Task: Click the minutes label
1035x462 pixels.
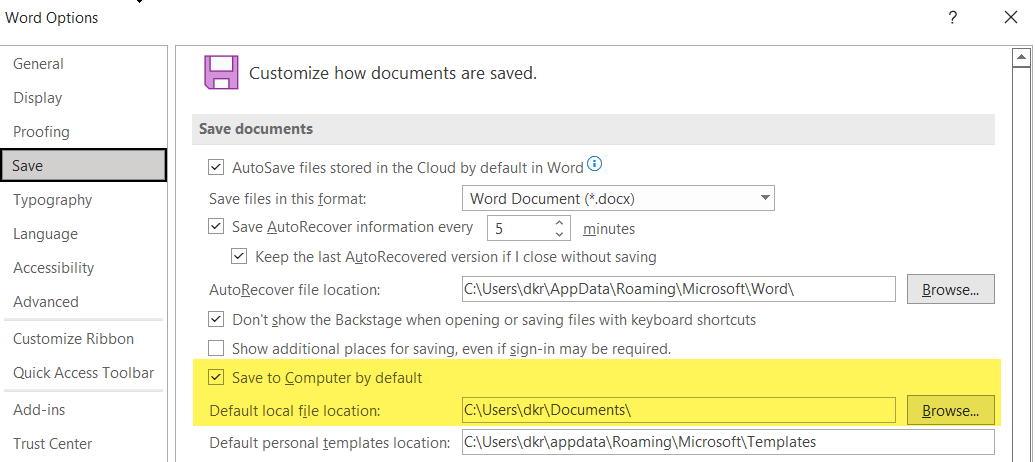Action: pyautogui.click(x=609, y=229)
